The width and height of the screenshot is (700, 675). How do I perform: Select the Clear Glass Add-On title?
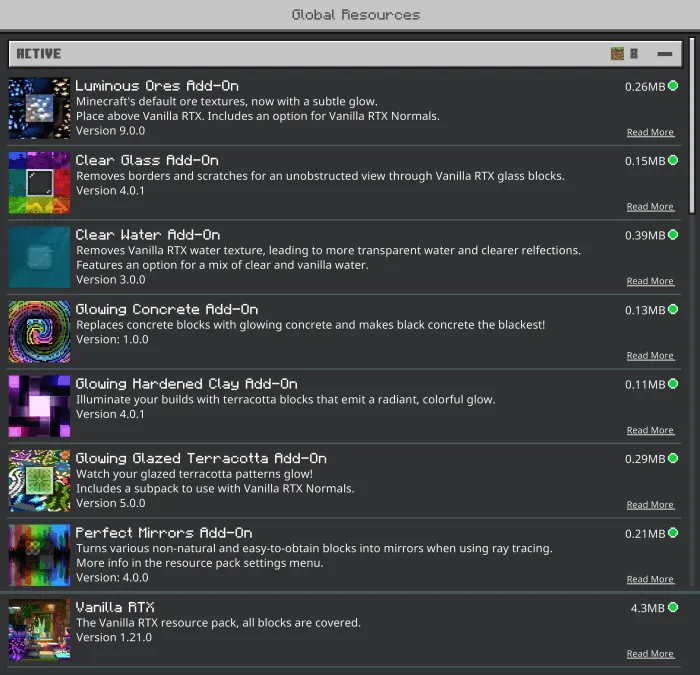pyautogui.click(x=147, y=160)
